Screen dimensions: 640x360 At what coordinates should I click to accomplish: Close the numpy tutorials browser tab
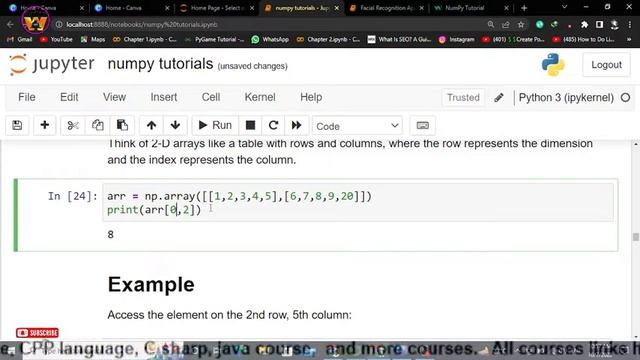point(337,8)
